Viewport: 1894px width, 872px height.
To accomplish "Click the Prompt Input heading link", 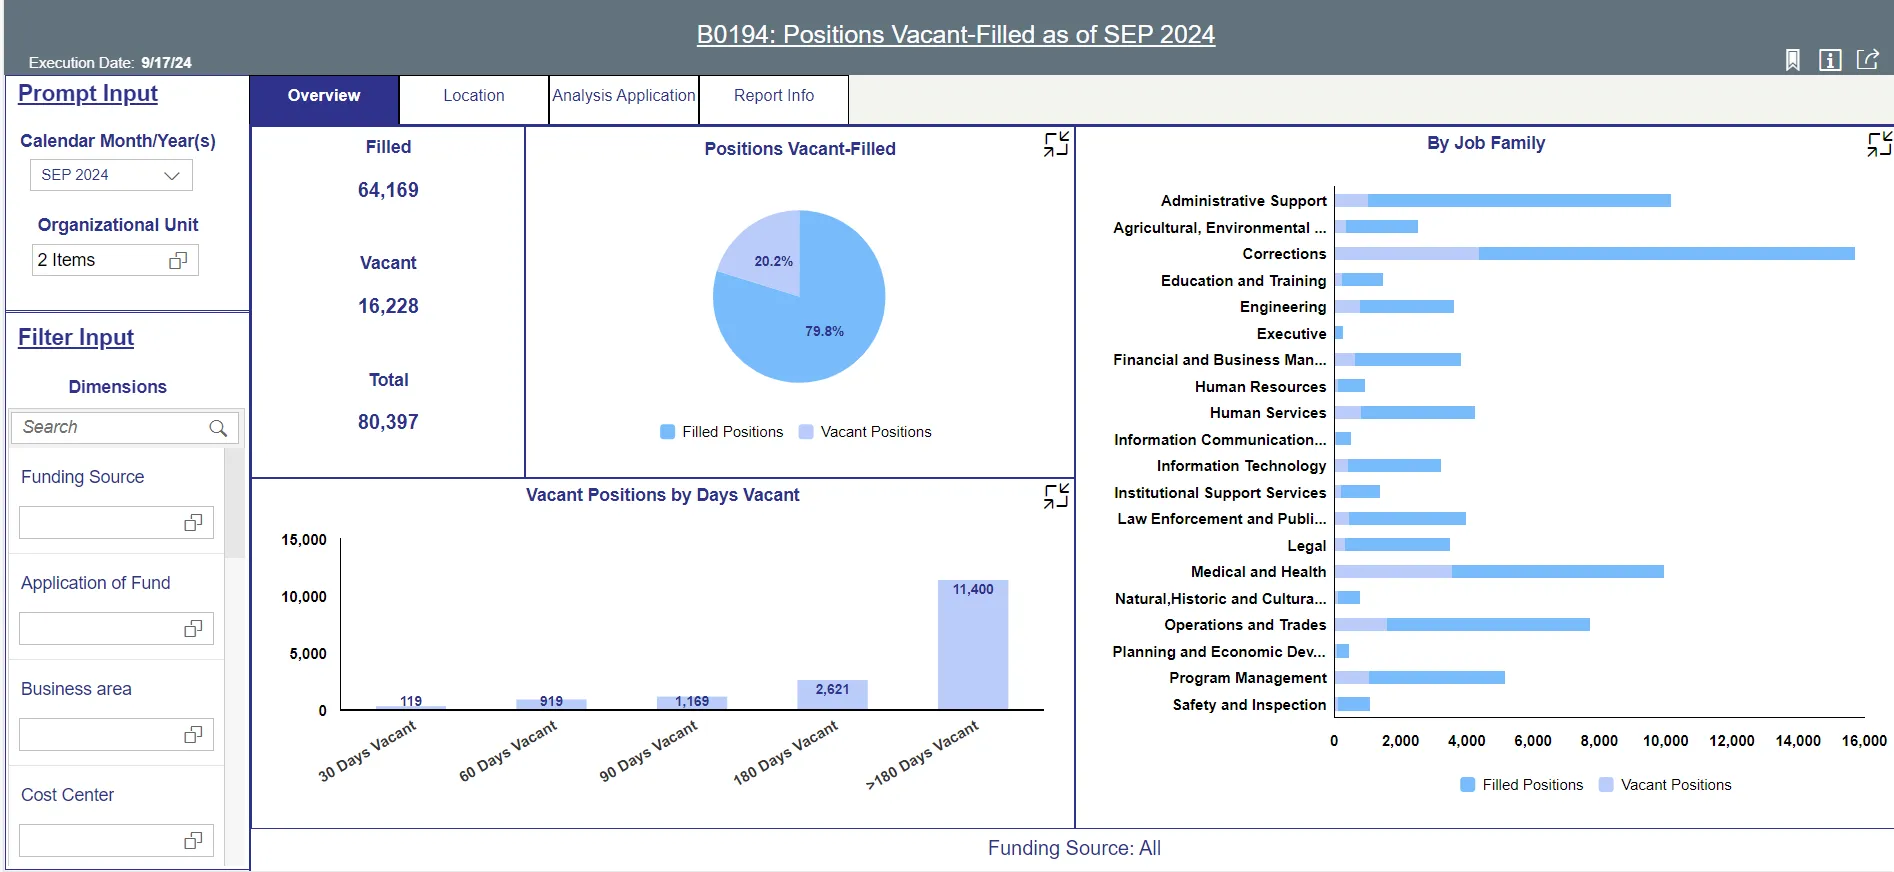I will pos(88,93).
